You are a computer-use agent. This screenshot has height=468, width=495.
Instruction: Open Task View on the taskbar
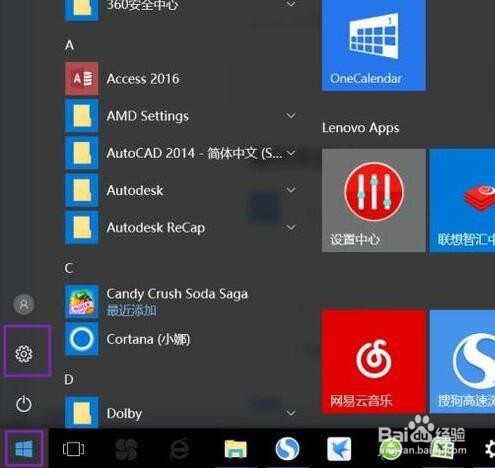tap(73, 449)
